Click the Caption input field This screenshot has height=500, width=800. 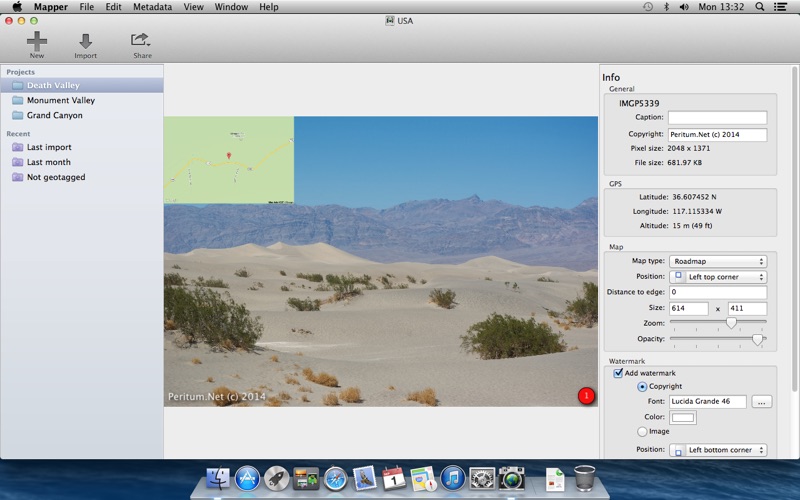click(717, 117)
